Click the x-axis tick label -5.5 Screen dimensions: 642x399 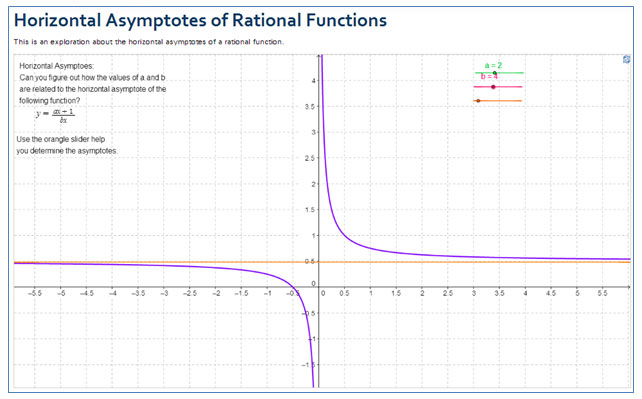pyautogui.click(x=35, y=293)
